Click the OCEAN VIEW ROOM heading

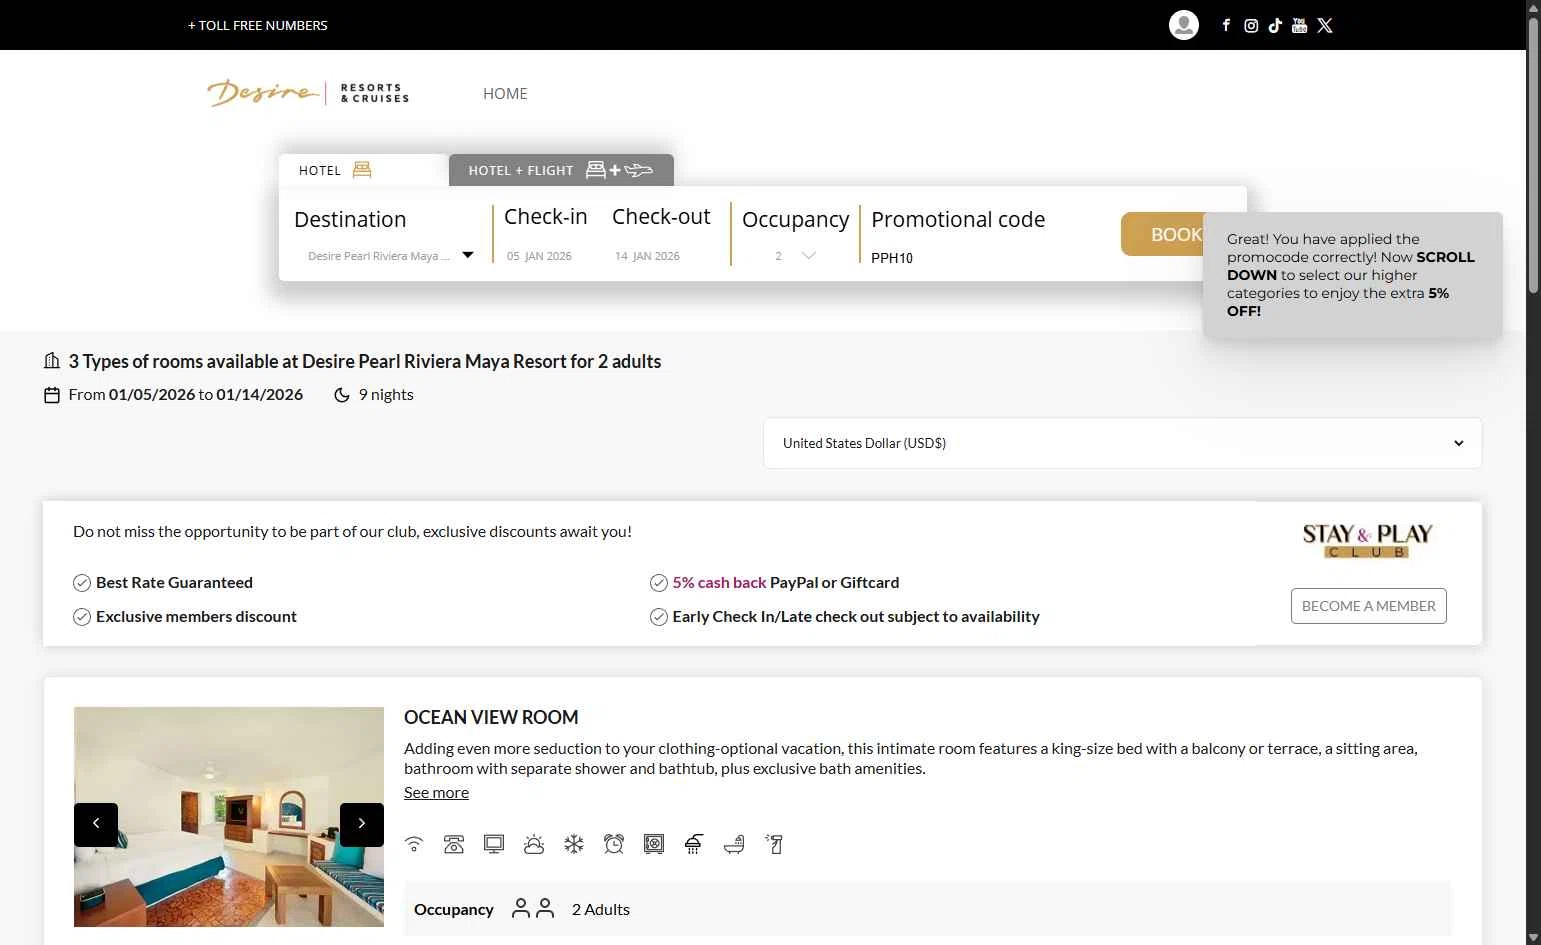[x=491, y=717]
